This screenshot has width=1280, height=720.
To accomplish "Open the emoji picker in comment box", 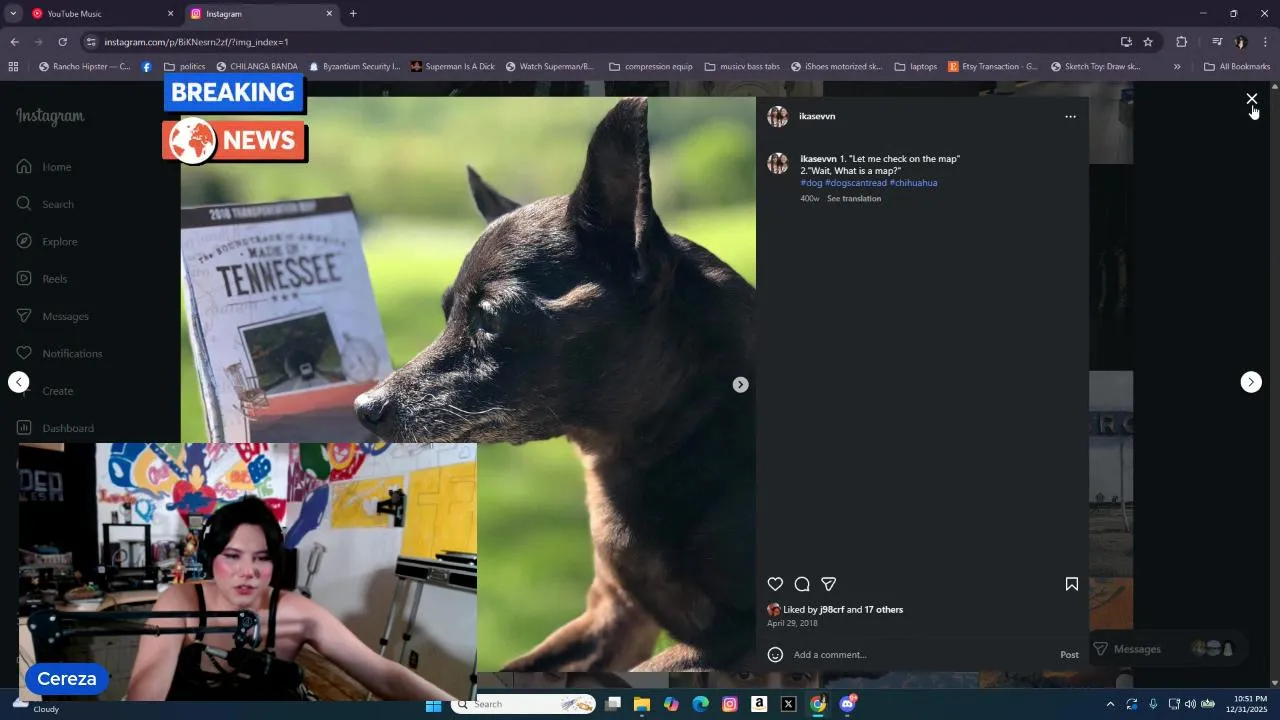I will tap(775, 655).
